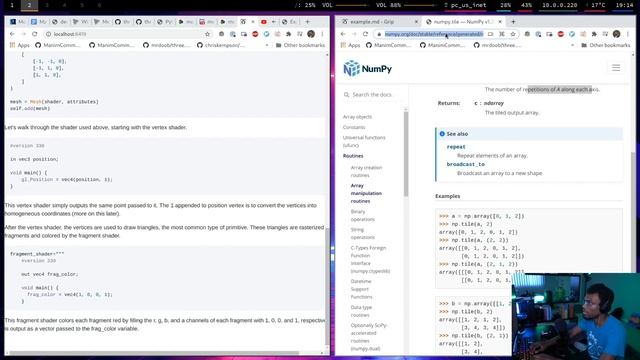Open the chriskempson bookmark in the localhost window
This screenshot has height=360, width=640.
click(x=220, y=45)
